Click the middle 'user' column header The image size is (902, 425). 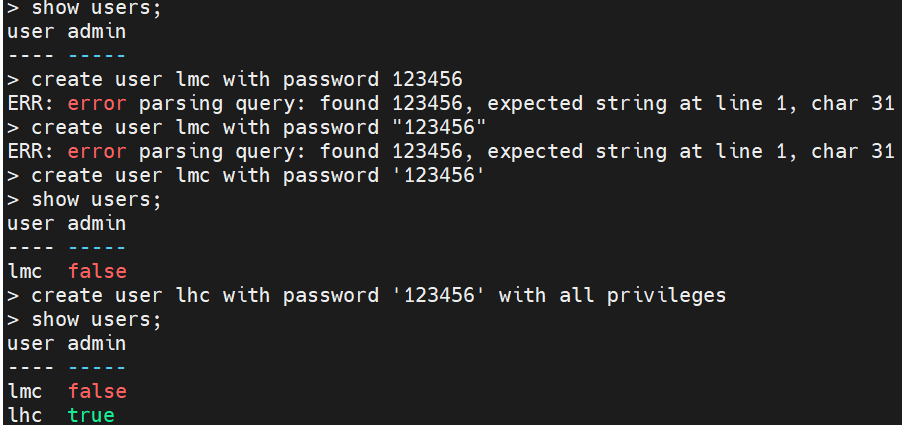click(x=30, y=224)
